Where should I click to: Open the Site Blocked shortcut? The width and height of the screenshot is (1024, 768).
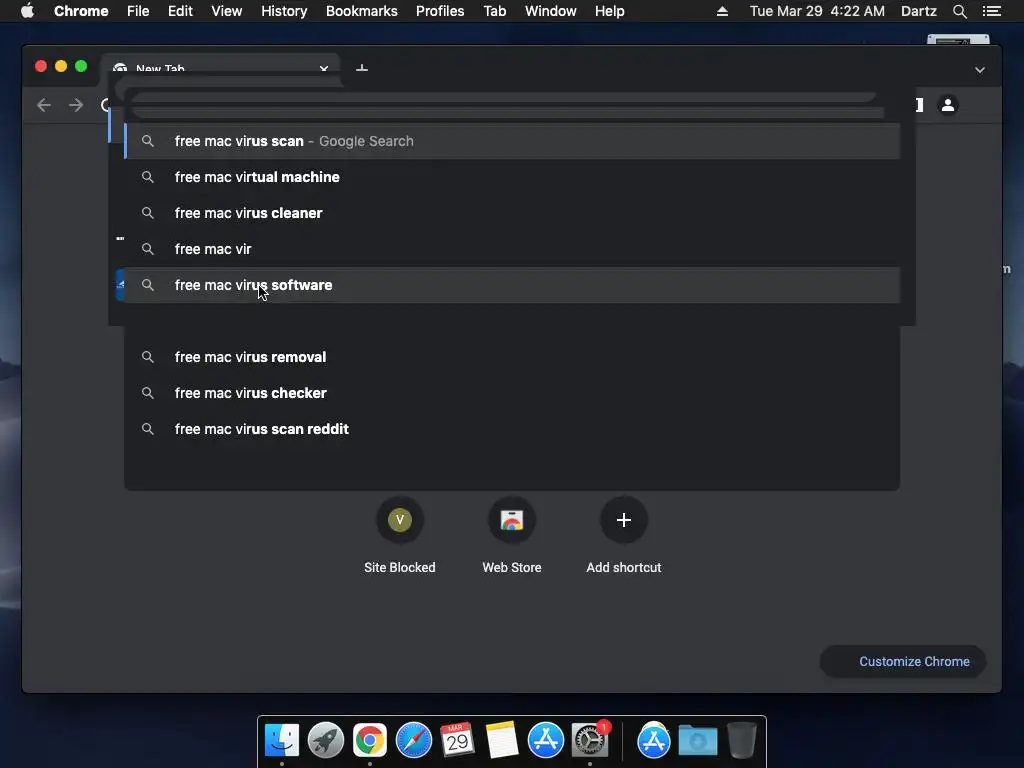tap(400, 536)
